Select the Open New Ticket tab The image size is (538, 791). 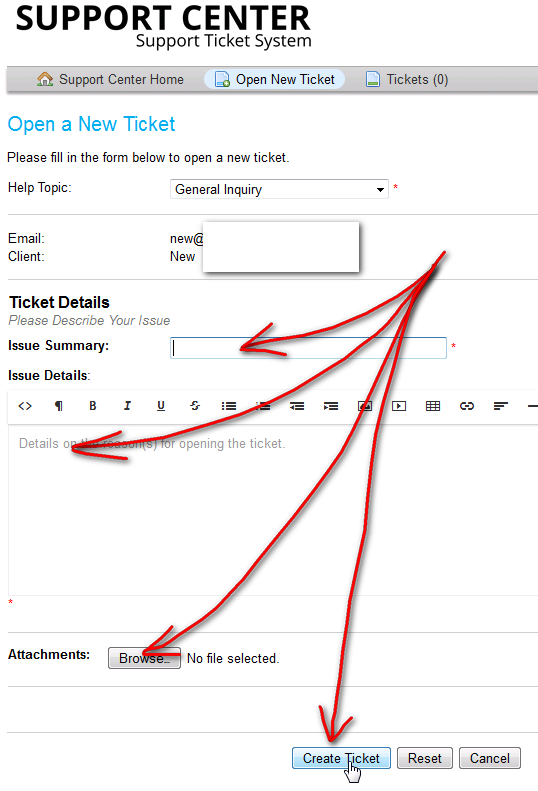274,80
